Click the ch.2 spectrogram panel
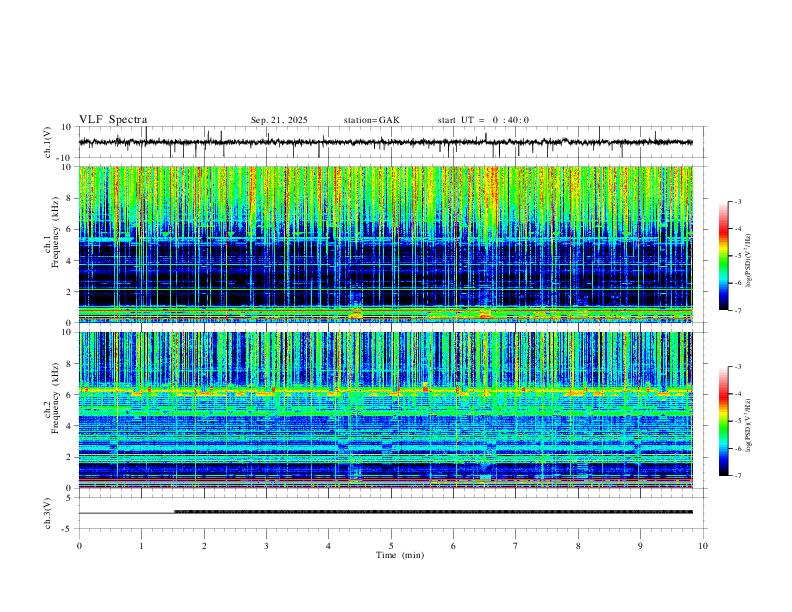 pyautogui.click(x=385, y=410)
